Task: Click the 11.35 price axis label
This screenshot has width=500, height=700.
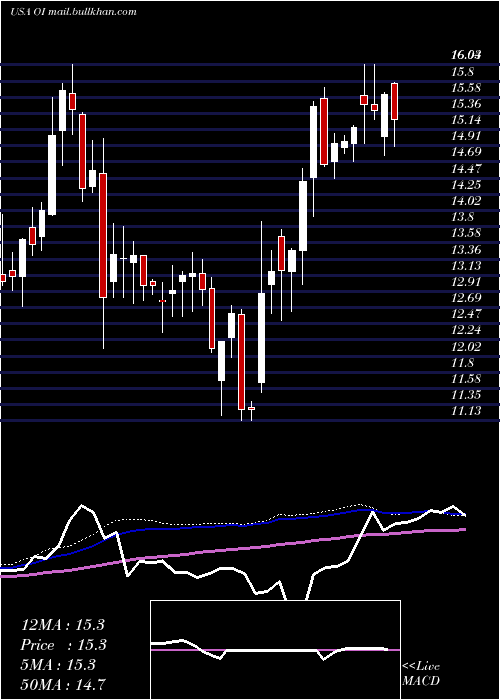Action: 466,395
